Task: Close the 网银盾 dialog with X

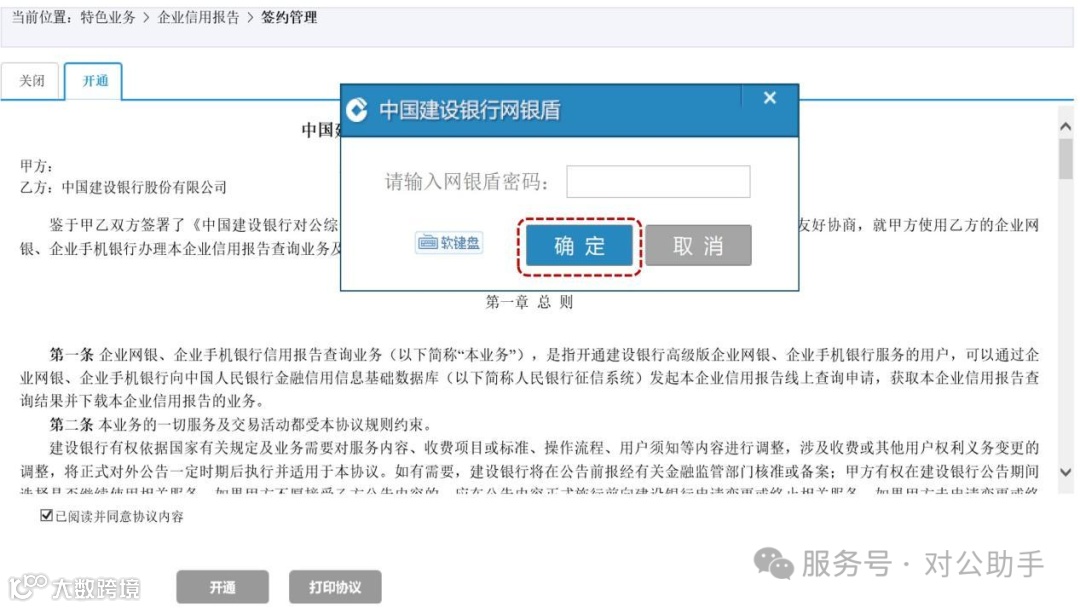Action: click(770, 98)
